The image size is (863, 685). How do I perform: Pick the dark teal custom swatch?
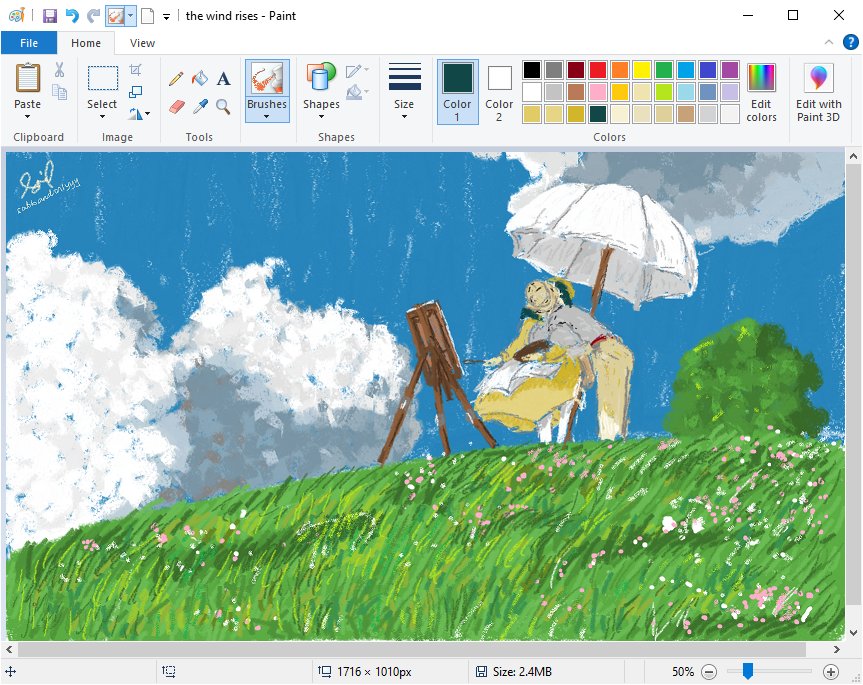pyautogui.click(x=598, y=114)
